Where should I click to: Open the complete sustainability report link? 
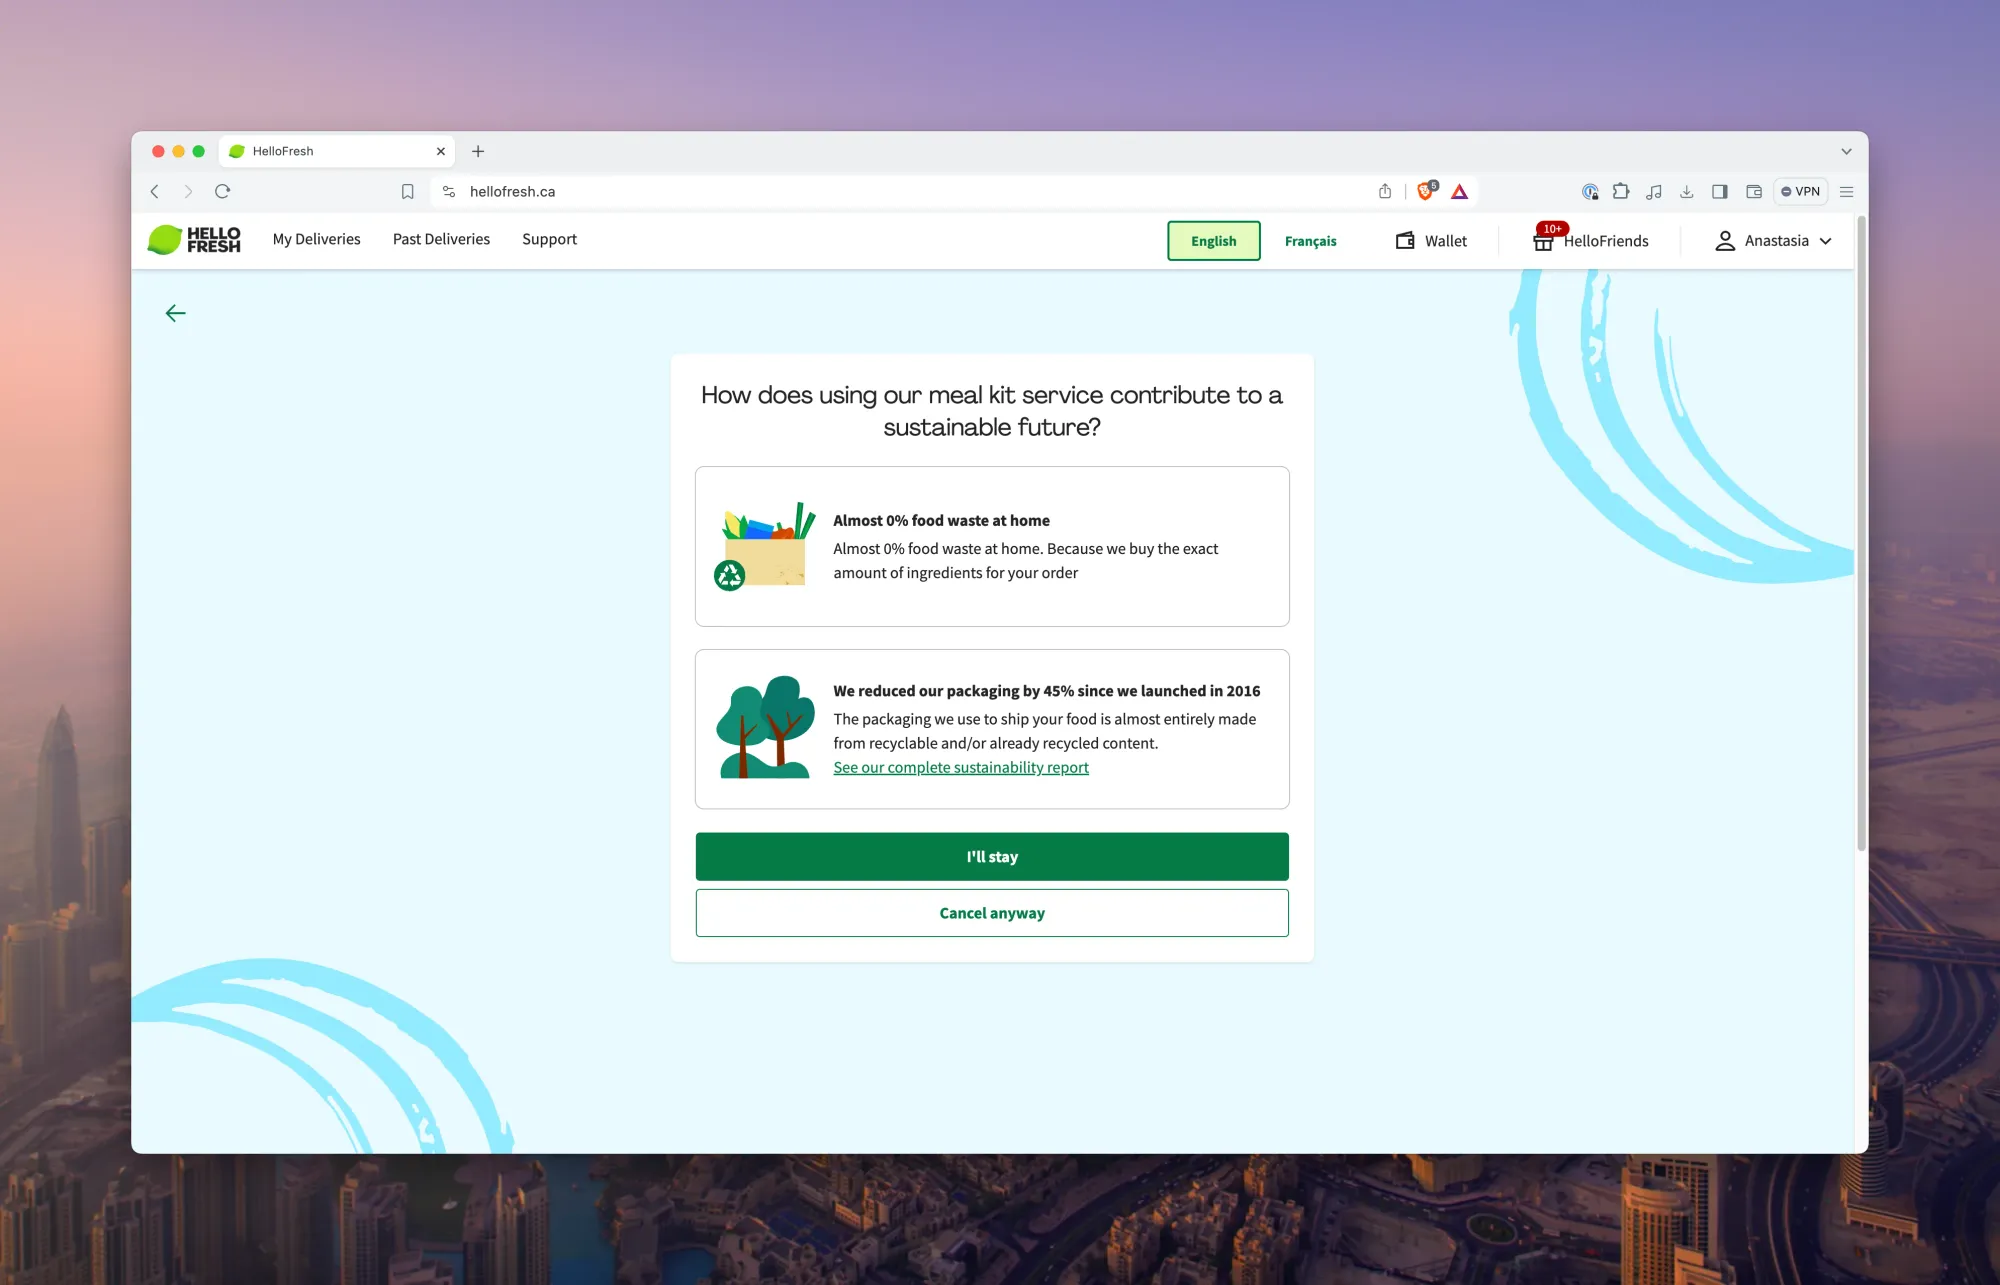point(961,767)
